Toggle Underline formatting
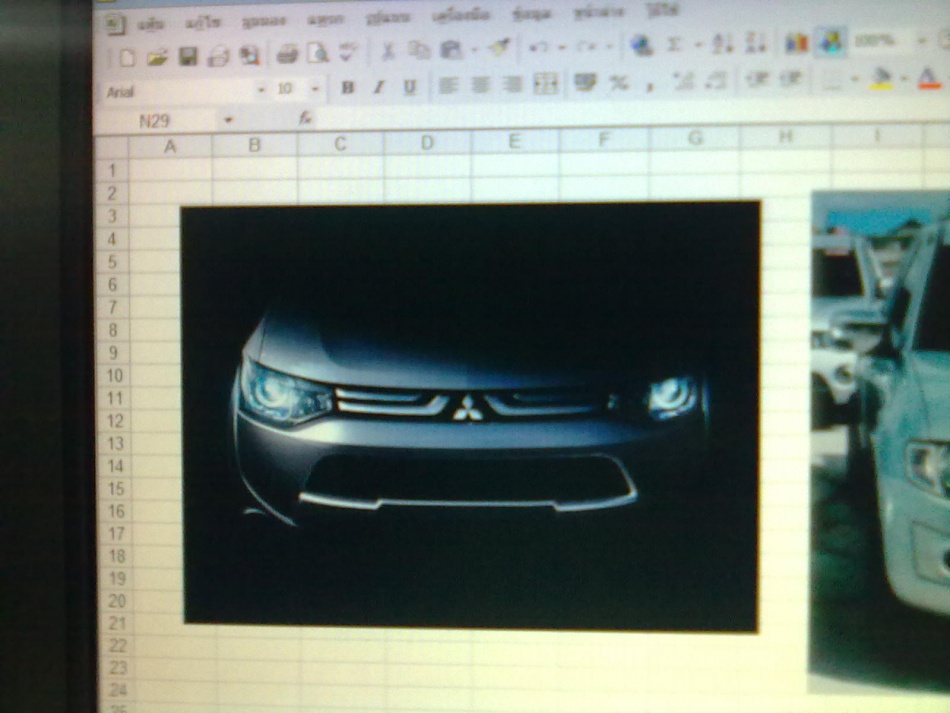Screen dimensions: 950x713 click(x=410, y=87)
